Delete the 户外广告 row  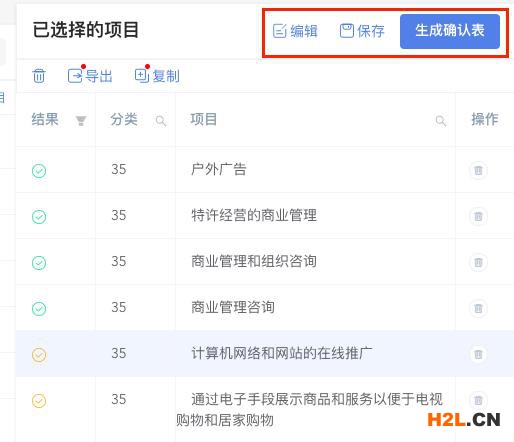click(478, 170)
